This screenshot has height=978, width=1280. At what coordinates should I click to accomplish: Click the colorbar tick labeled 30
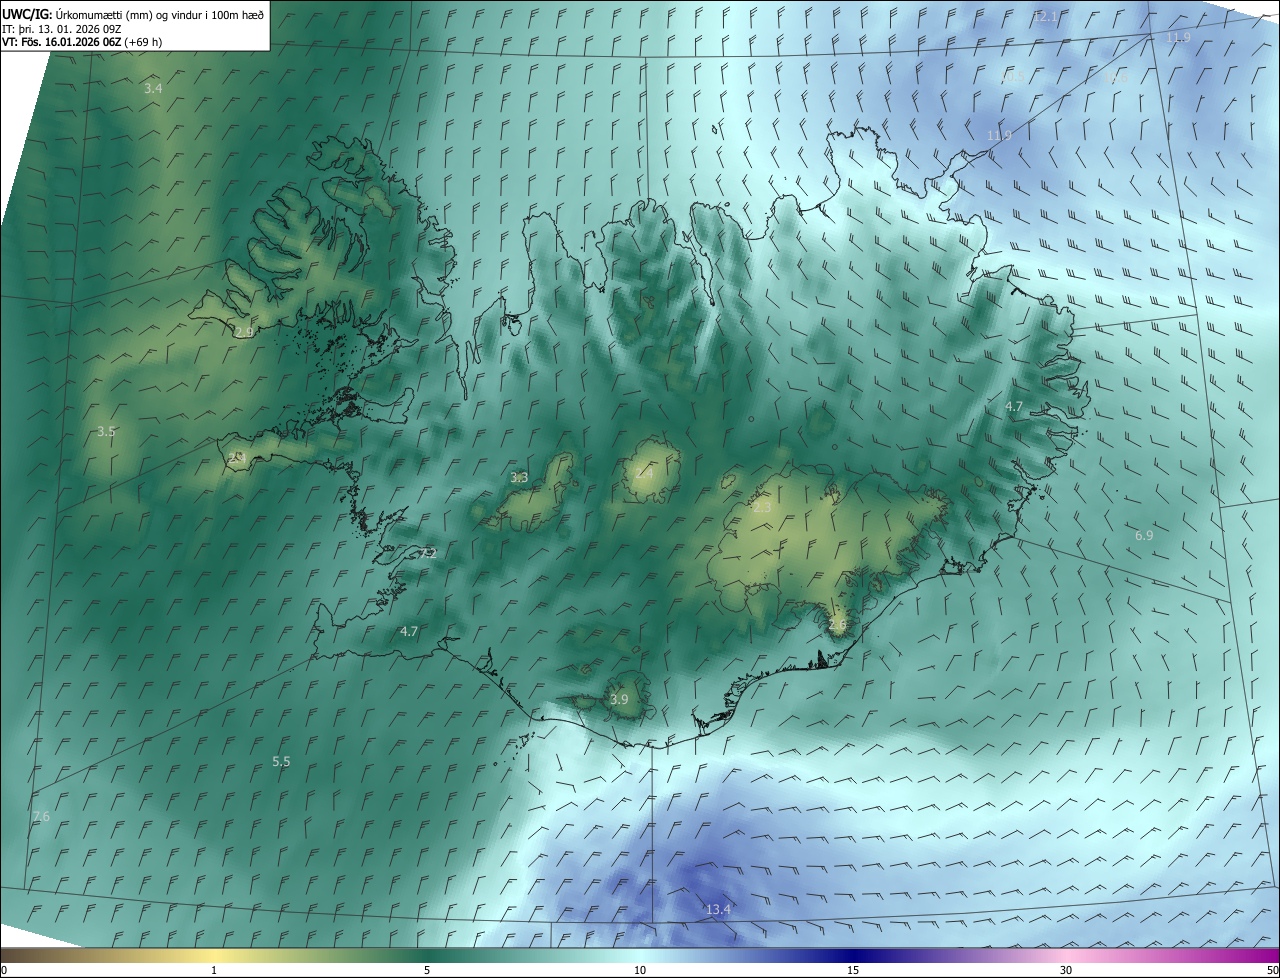point(1066,970)
